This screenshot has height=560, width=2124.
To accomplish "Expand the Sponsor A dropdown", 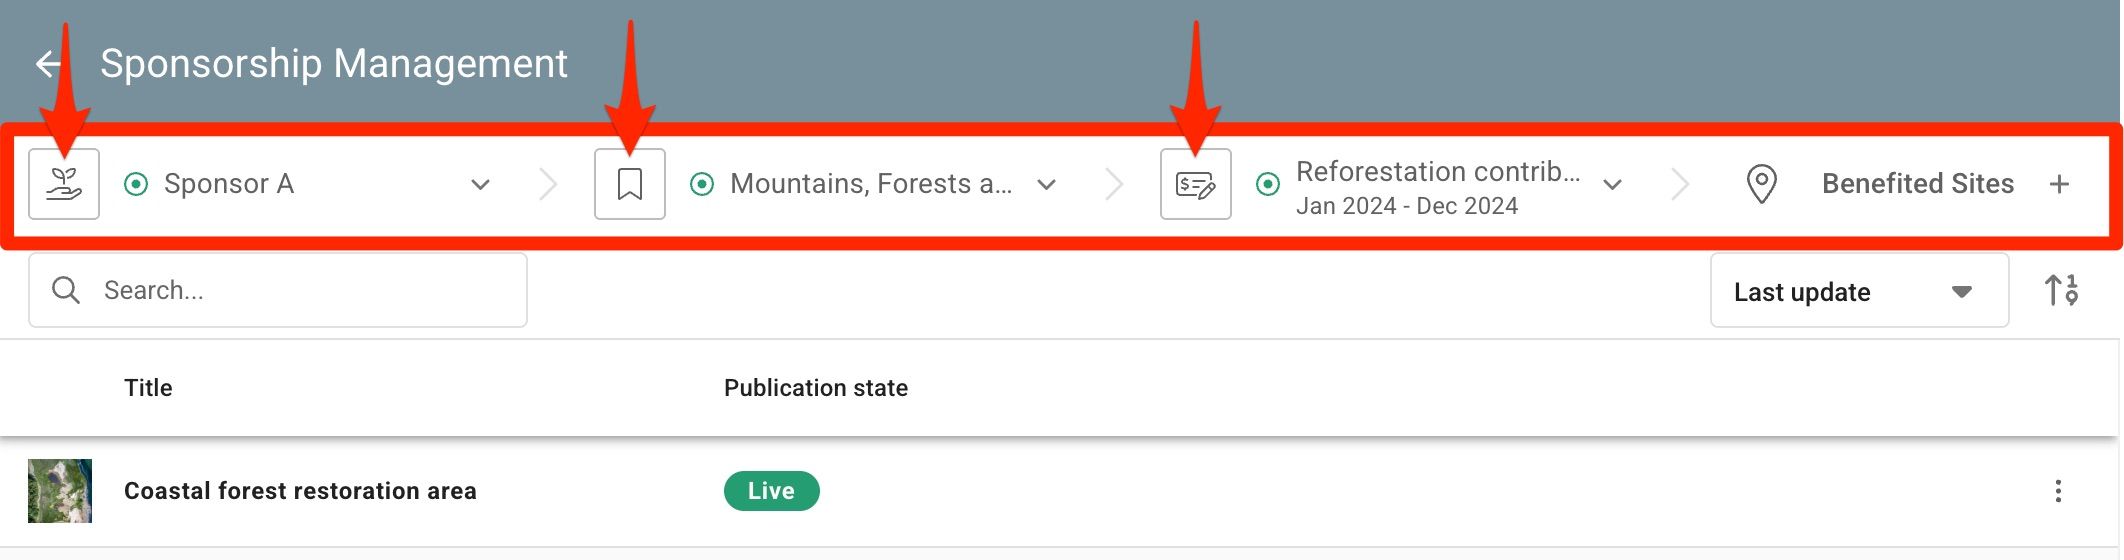I will pyautogui.click(x=480, y=184).
